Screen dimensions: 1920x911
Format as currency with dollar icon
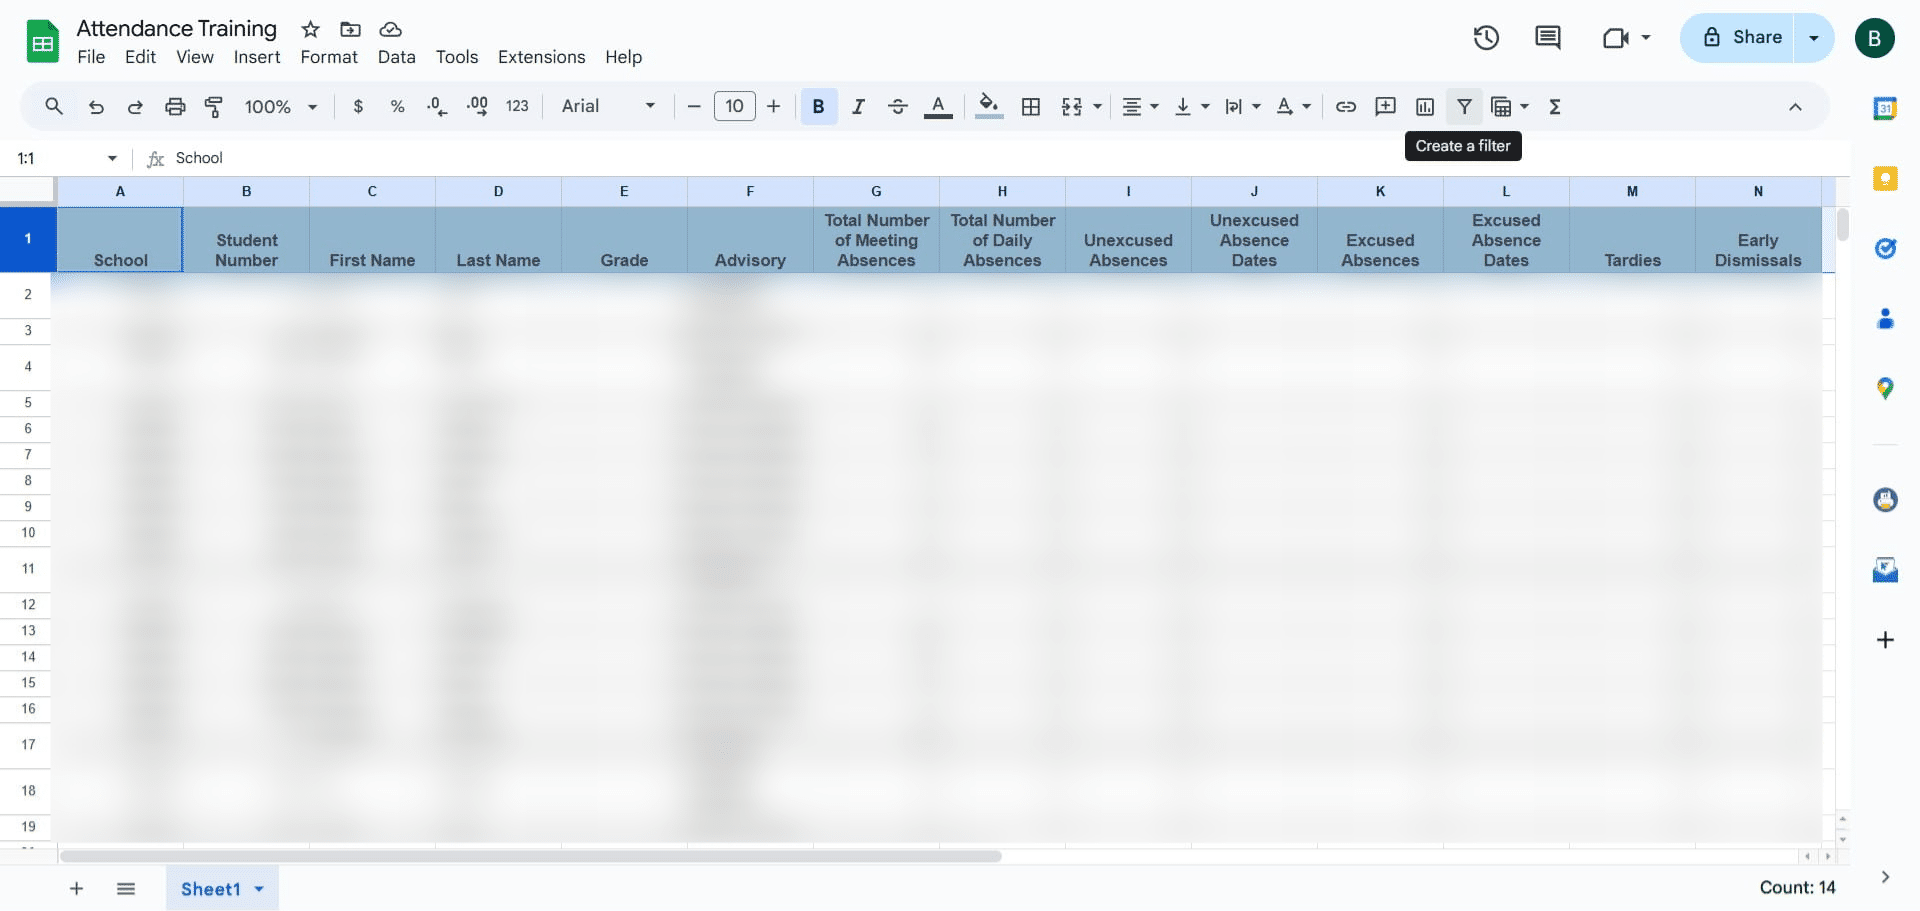pos(358,106)
